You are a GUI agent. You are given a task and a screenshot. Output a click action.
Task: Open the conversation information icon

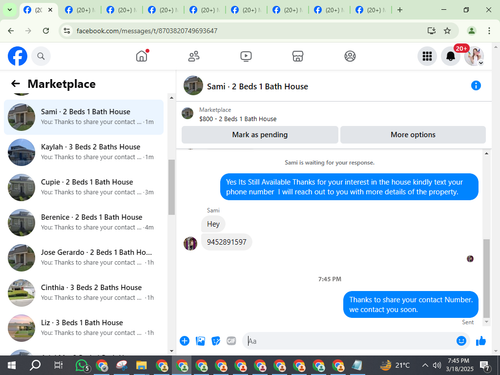(476, 86)
